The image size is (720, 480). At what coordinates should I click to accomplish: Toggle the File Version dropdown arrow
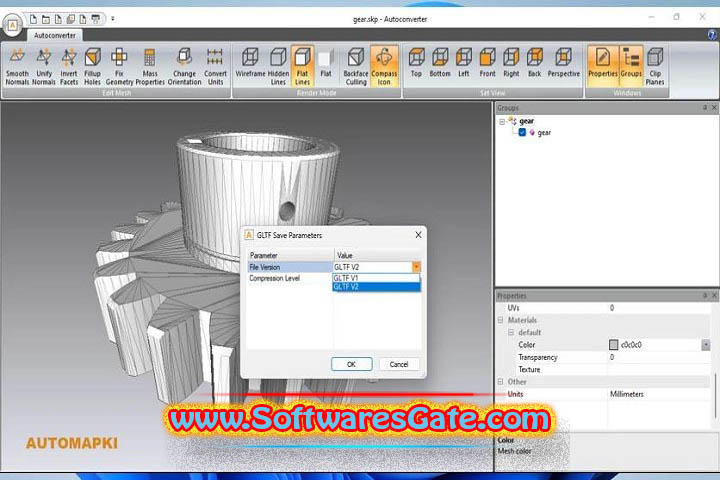coord(416,266)
